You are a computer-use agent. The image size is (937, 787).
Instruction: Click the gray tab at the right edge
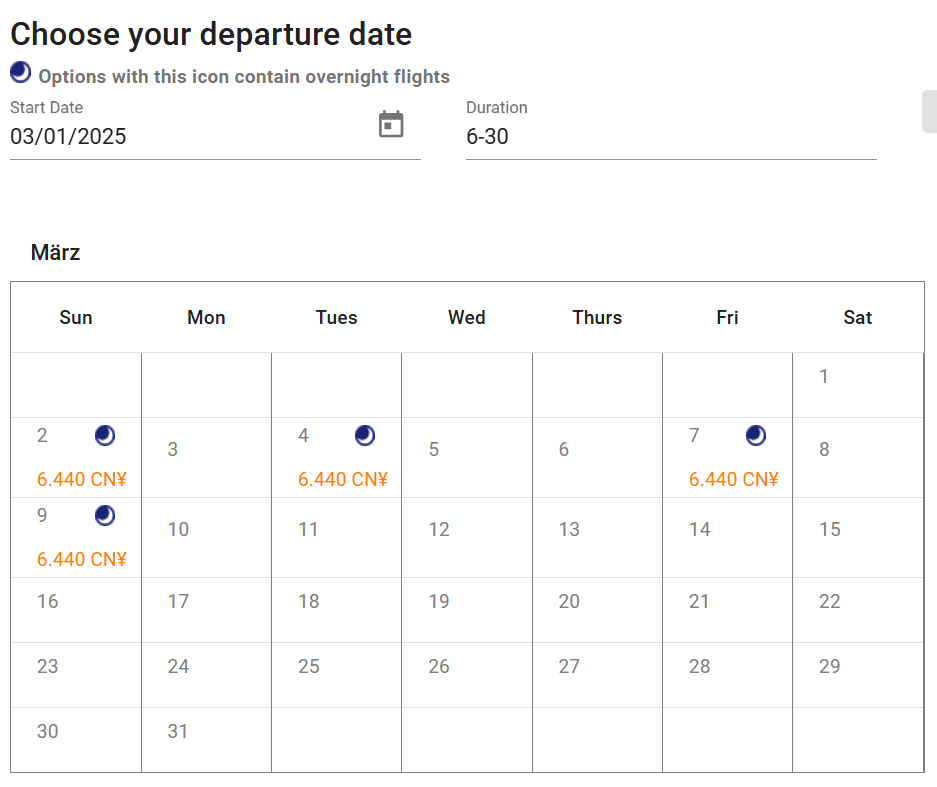929,111
